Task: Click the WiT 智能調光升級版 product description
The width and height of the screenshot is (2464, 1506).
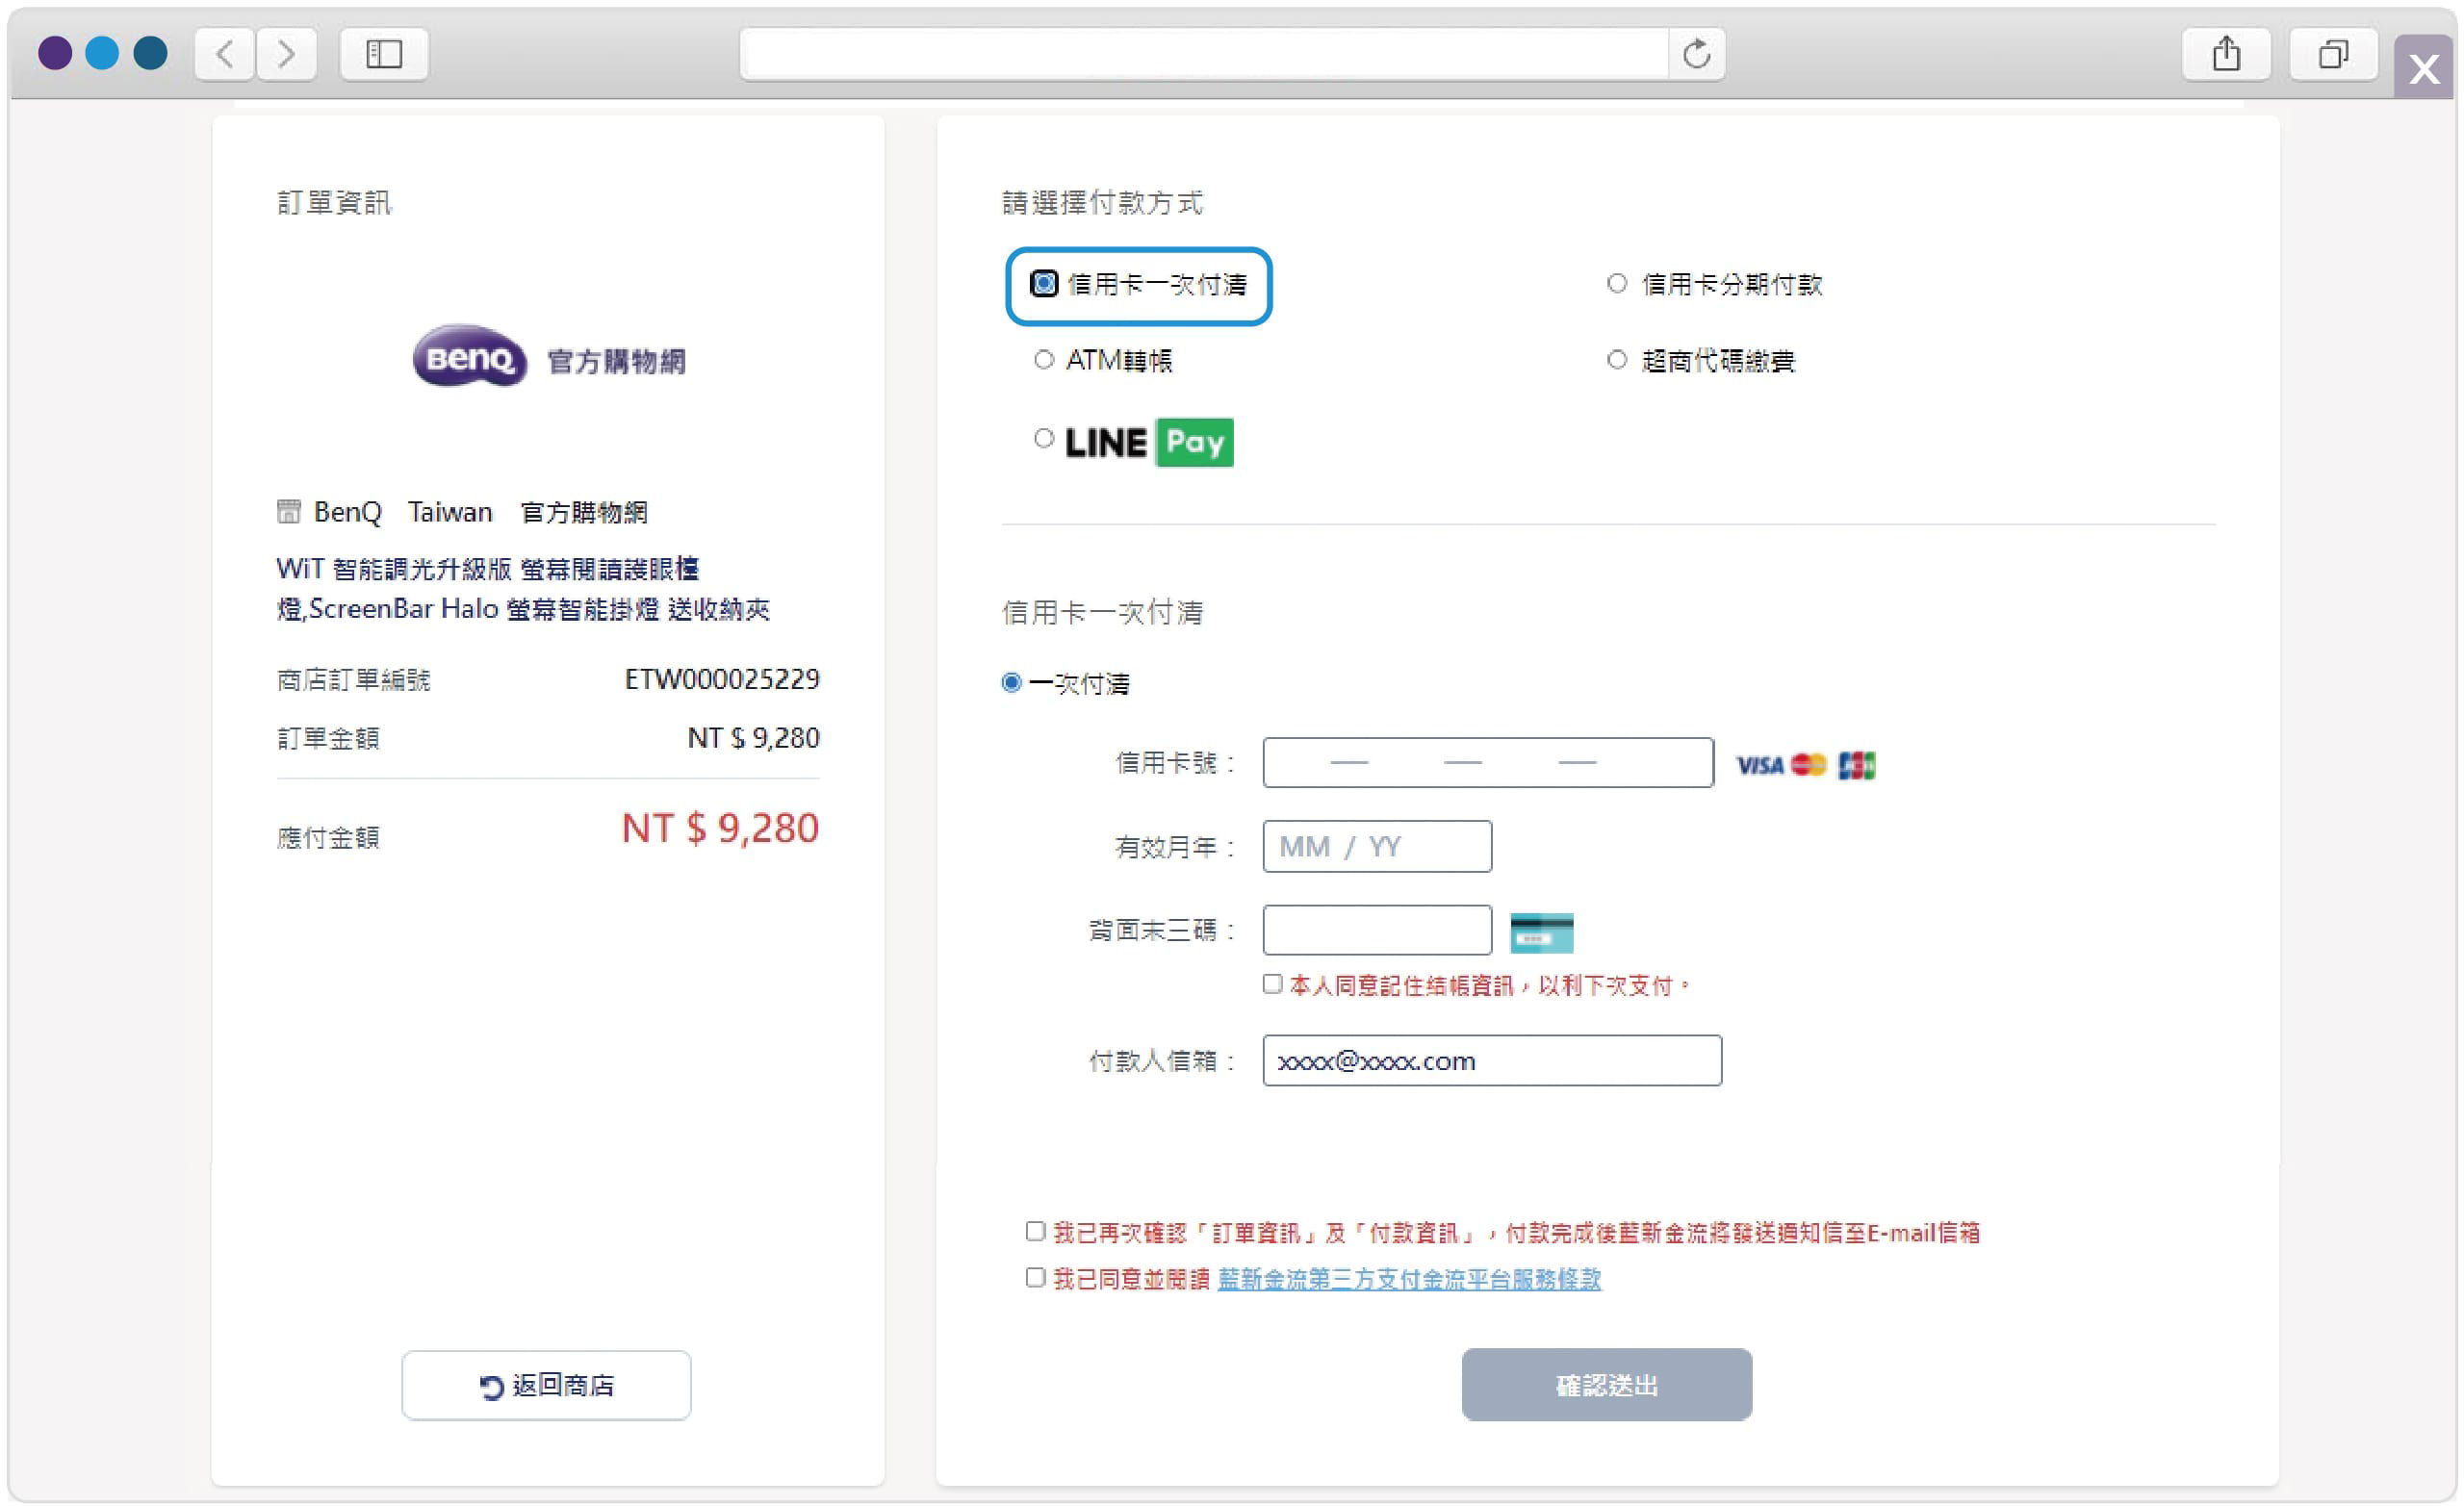Action: (x=523, y=589)
